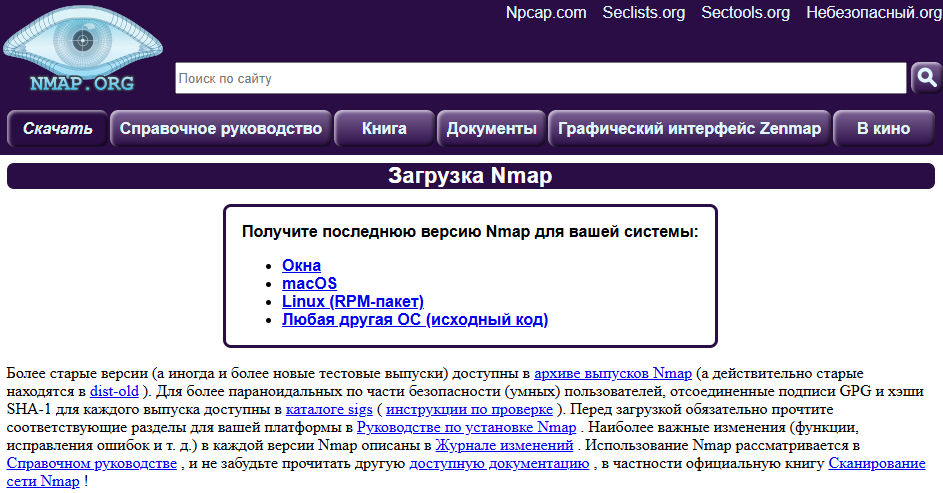Click the Nmap.org eye logo
Screen dimensions: 943x493
click(82, 49)
